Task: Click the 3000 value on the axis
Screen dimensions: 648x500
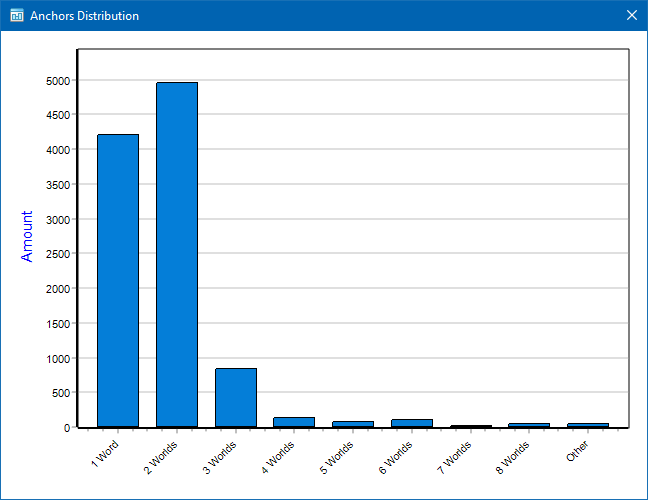Action: [x=58, y=220]
